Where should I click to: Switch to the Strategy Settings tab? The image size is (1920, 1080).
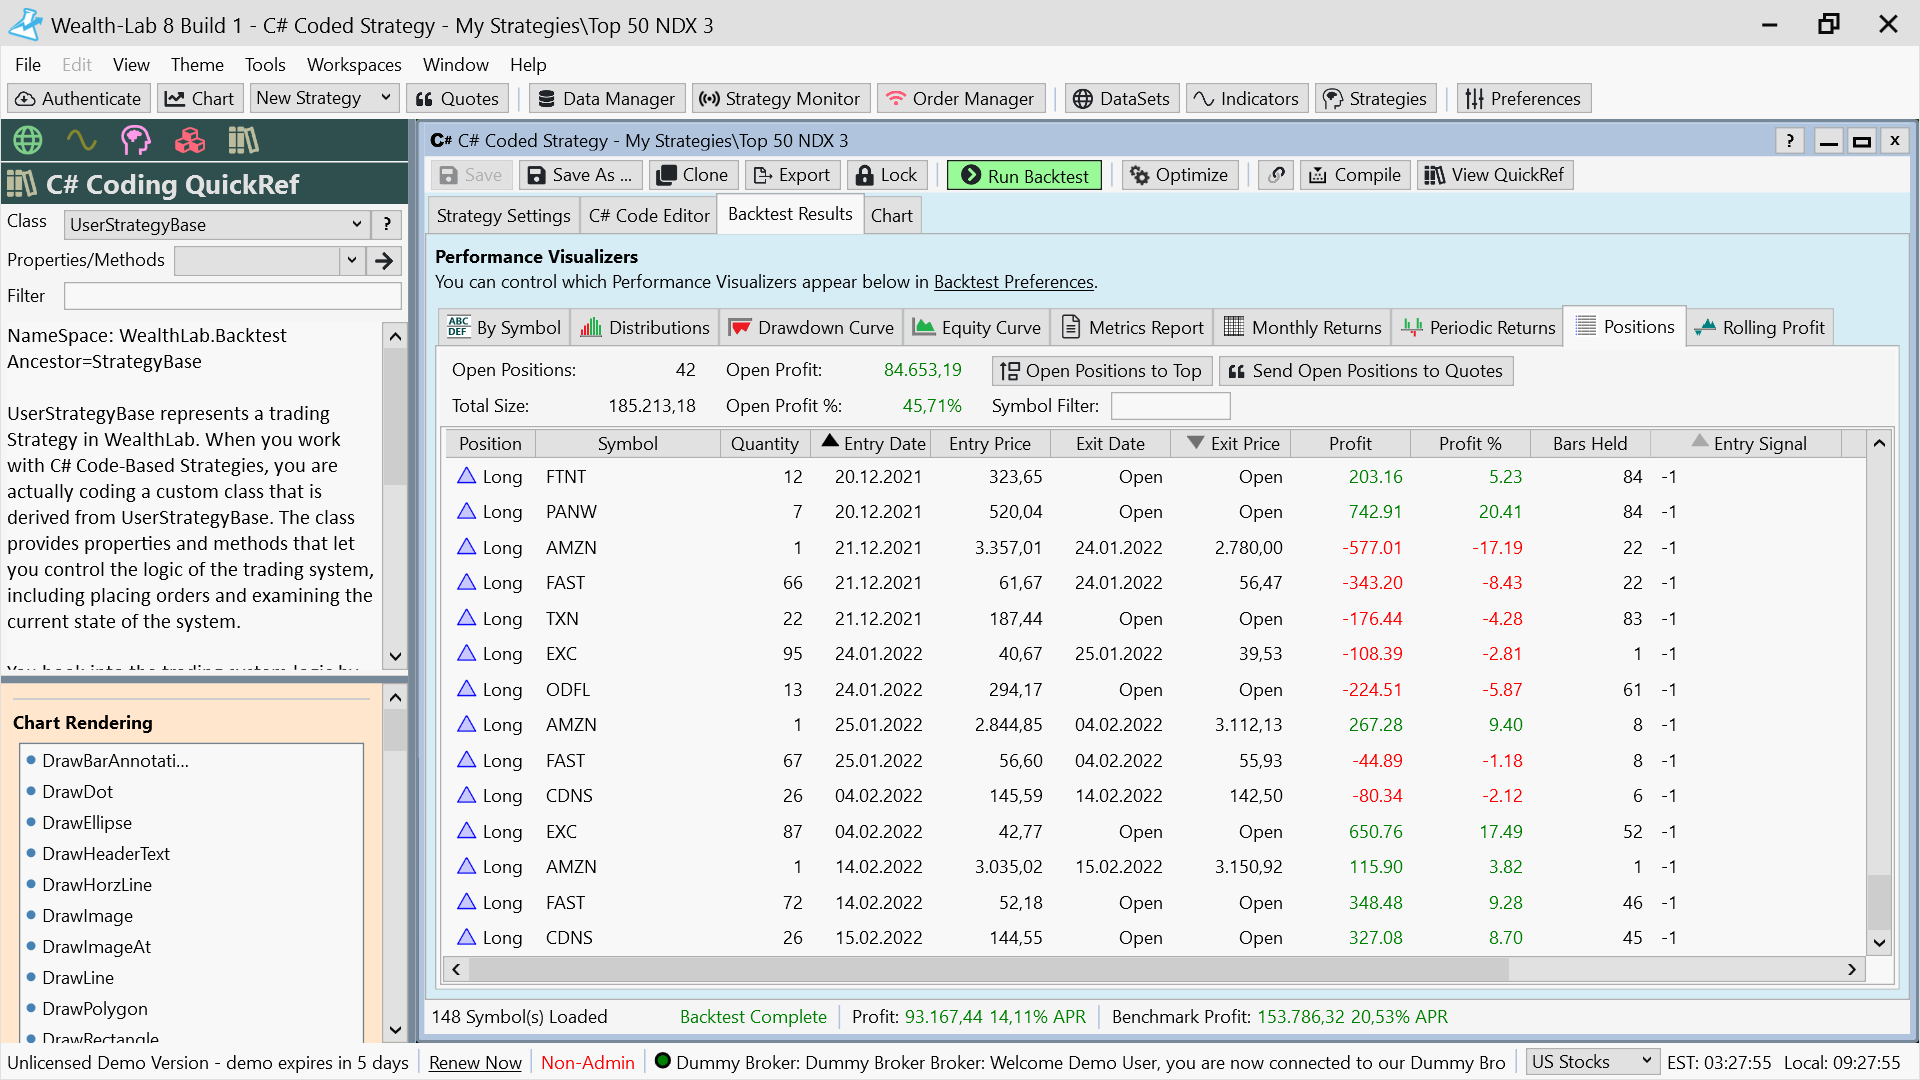(x=503, y=215)
